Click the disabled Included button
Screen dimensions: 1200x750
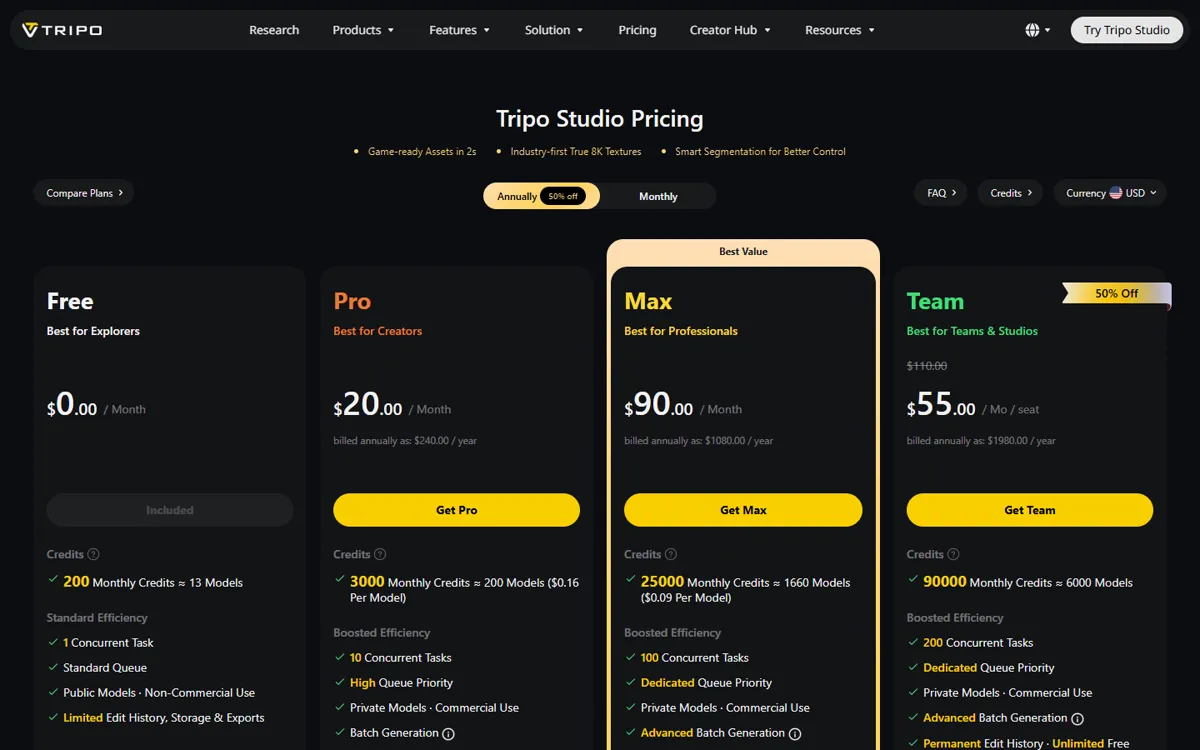pos(170,510)
